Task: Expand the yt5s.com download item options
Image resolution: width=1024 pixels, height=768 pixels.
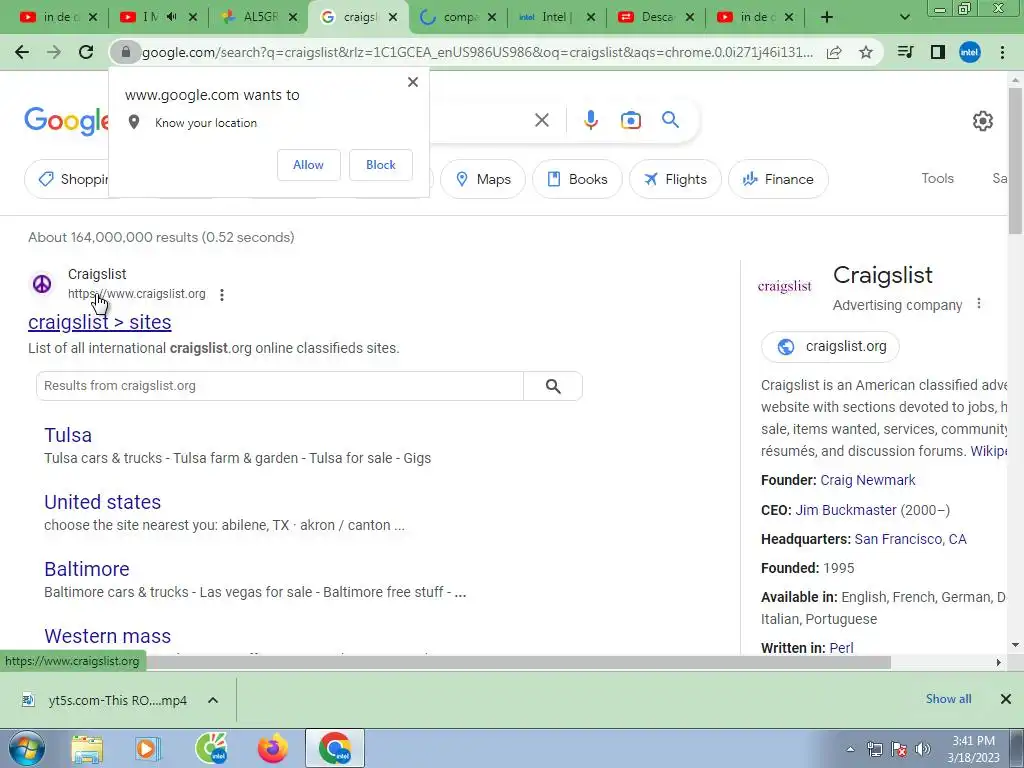Action: (x=213, y=700)
